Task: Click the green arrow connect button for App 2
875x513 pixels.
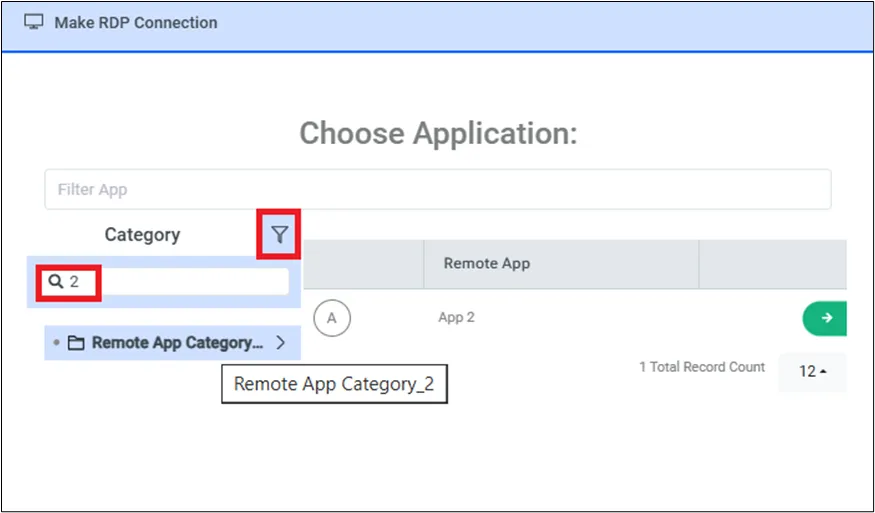Action: [x=825, y=318]
